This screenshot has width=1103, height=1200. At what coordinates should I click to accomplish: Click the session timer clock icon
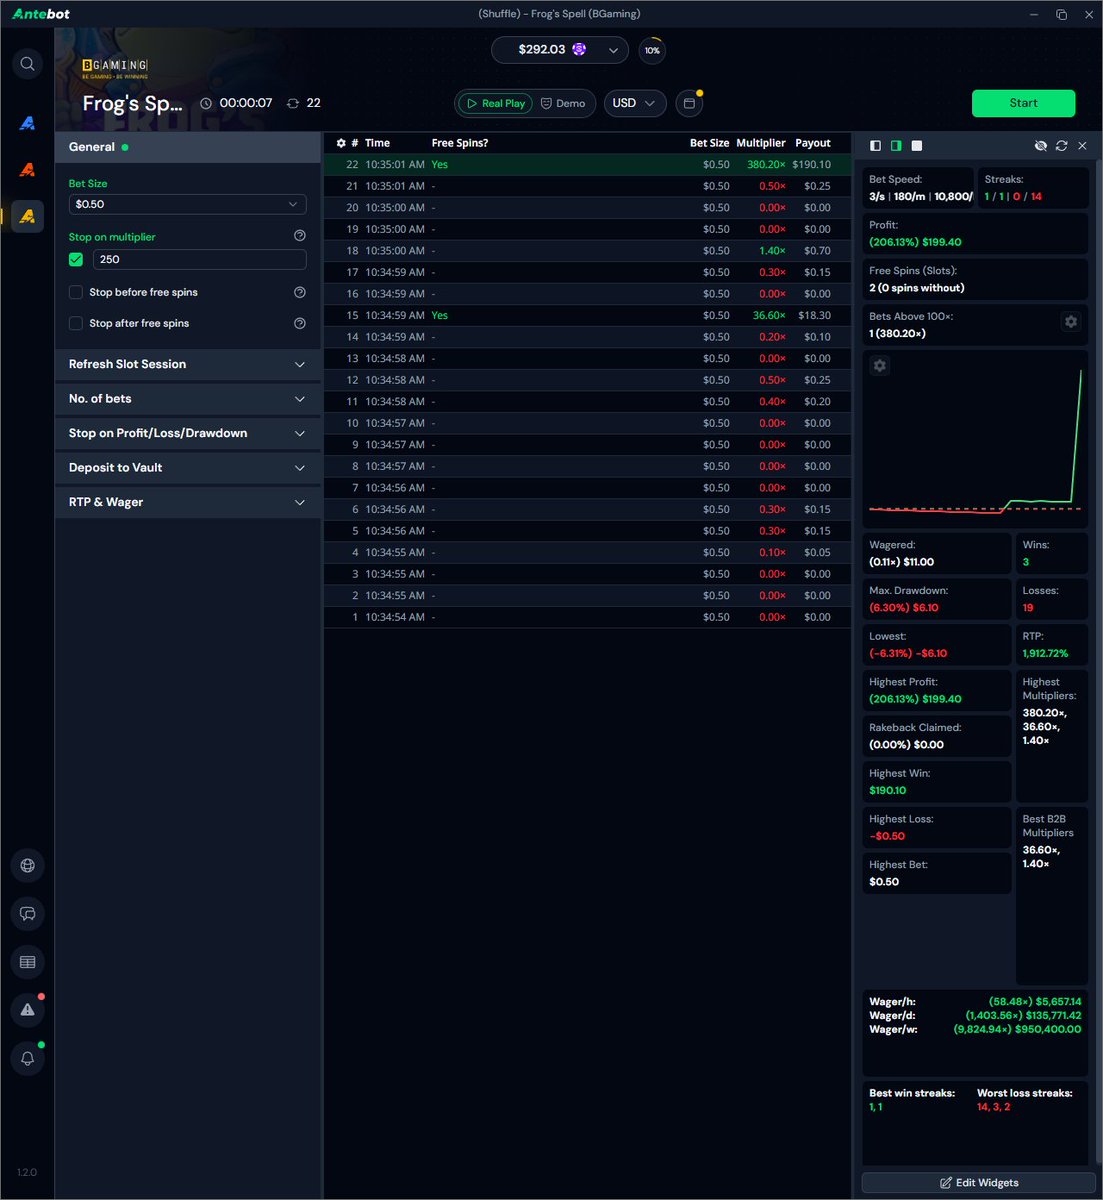206,103
